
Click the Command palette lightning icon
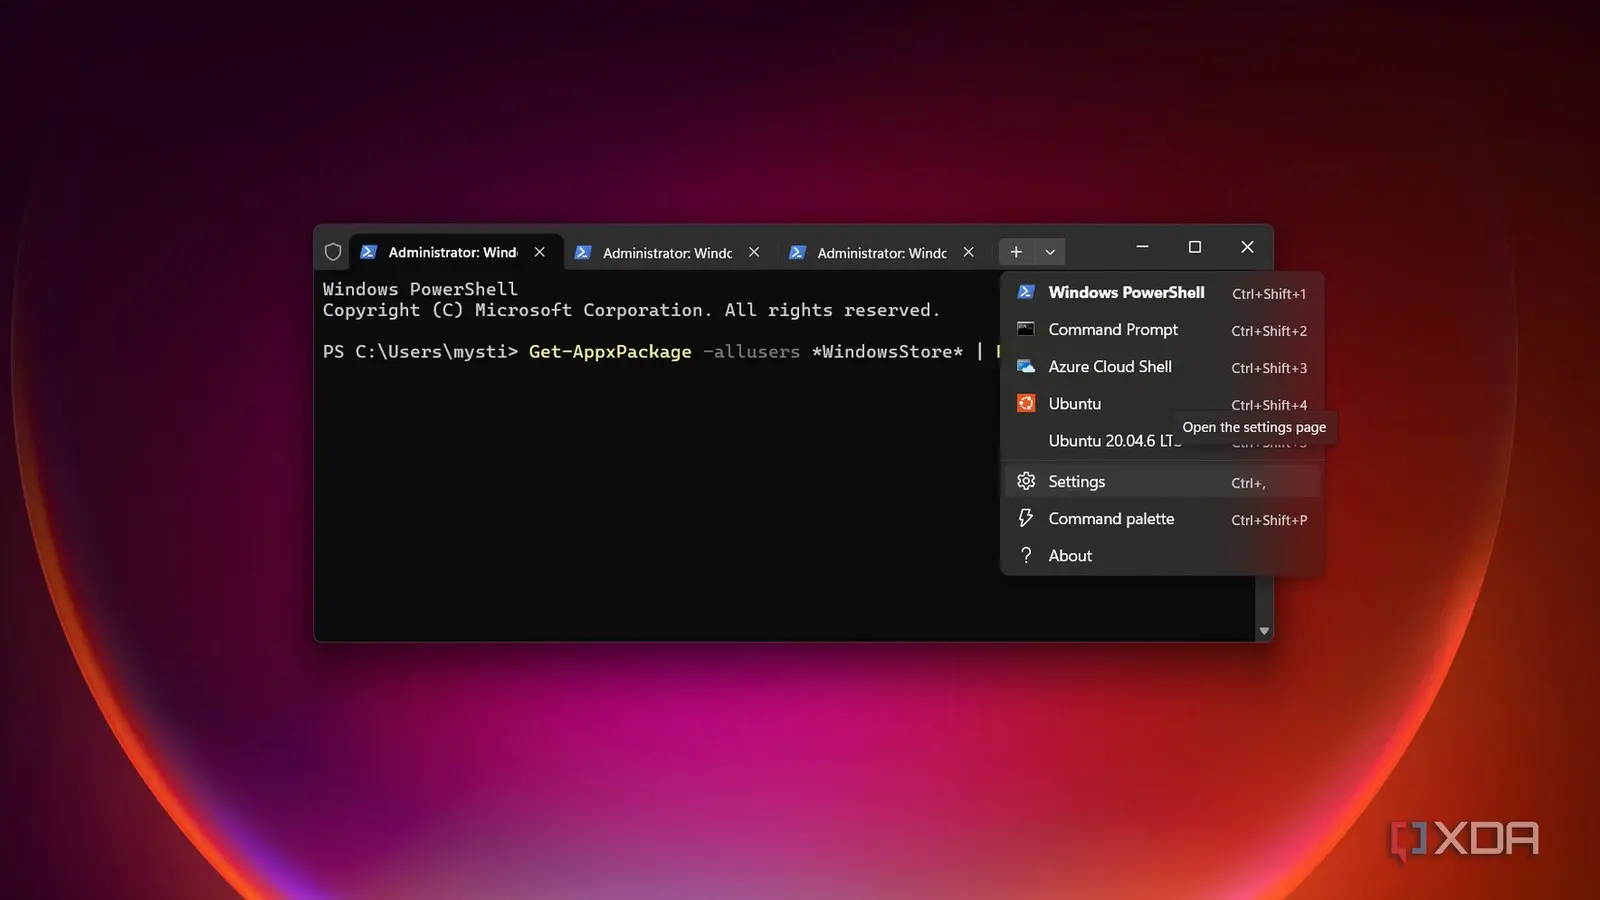pos(1026,518)
